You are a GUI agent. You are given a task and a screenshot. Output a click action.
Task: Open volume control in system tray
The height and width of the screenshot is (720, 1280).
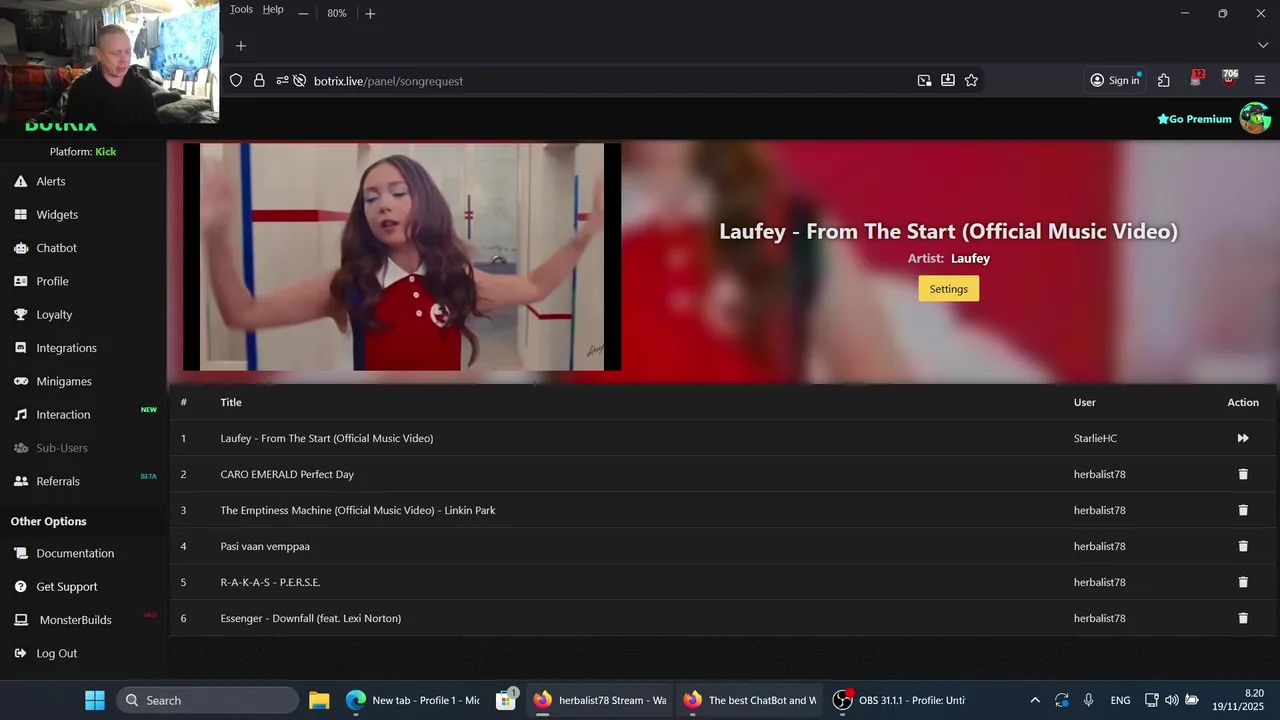click(x=1172, y=700)
